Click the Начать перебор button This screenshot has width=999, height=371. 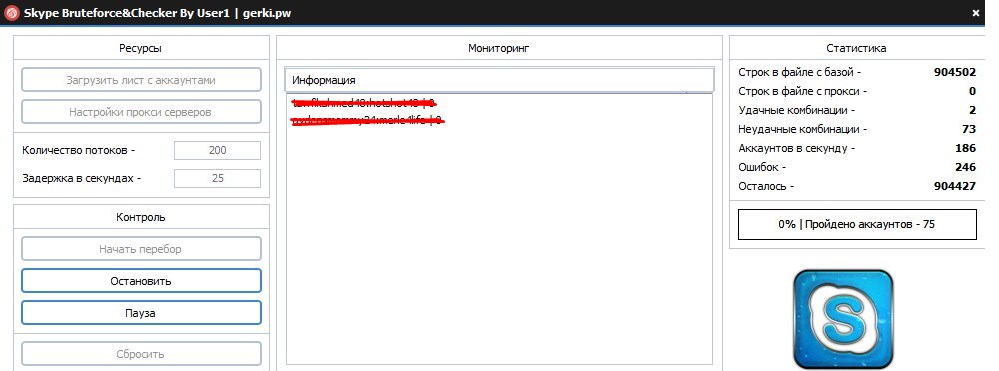pos(141,249)
